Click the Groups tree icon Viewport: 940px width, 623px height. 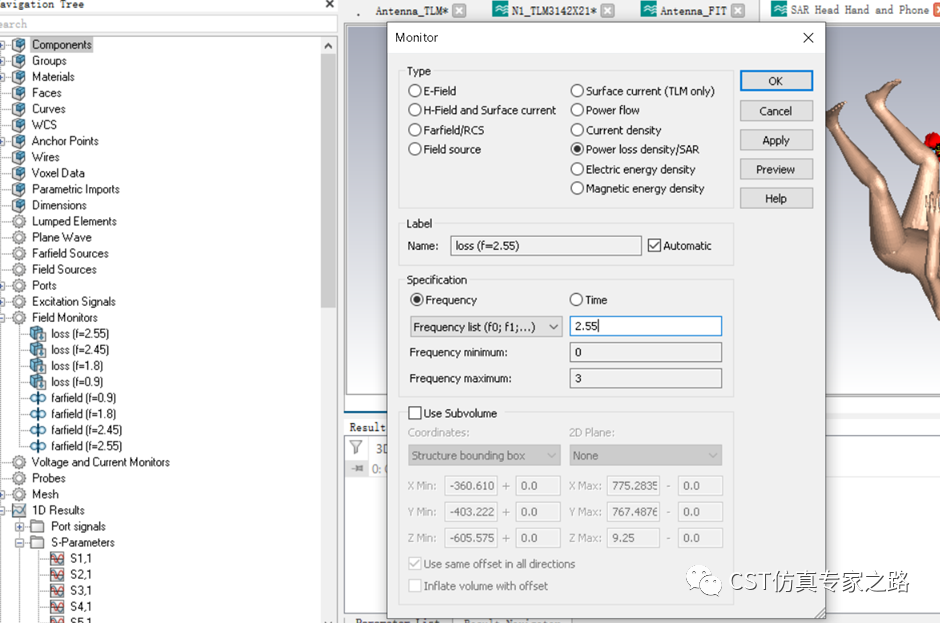coord(19,61)
